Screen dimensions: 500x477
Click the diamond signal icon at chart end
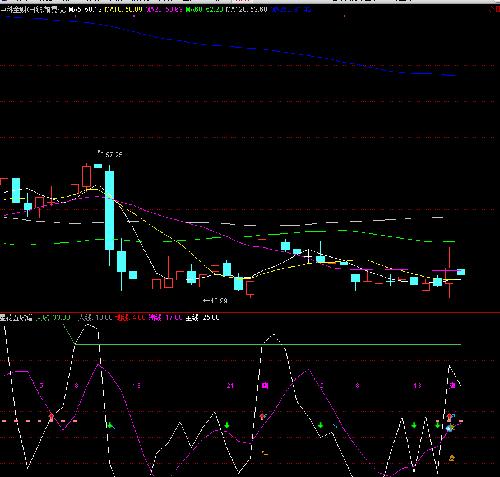tap(450, 428)
